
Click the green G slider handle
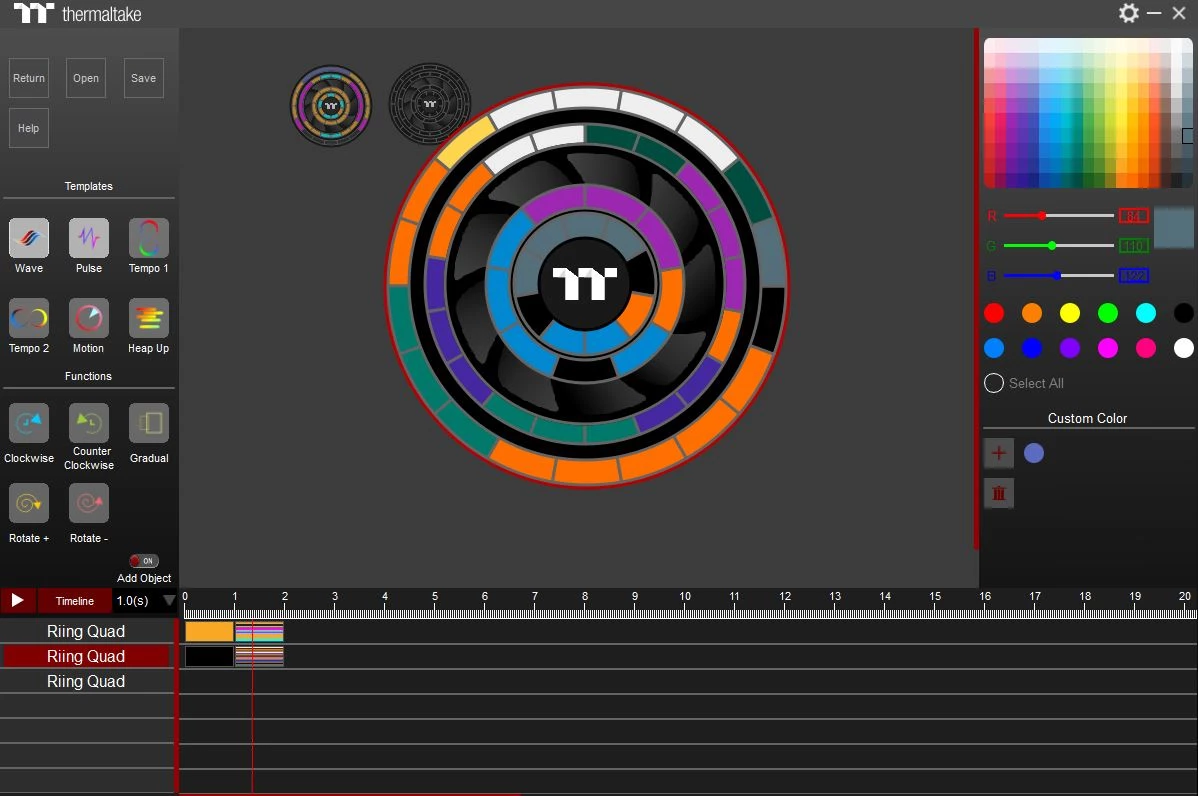[x=1052, y=245]
